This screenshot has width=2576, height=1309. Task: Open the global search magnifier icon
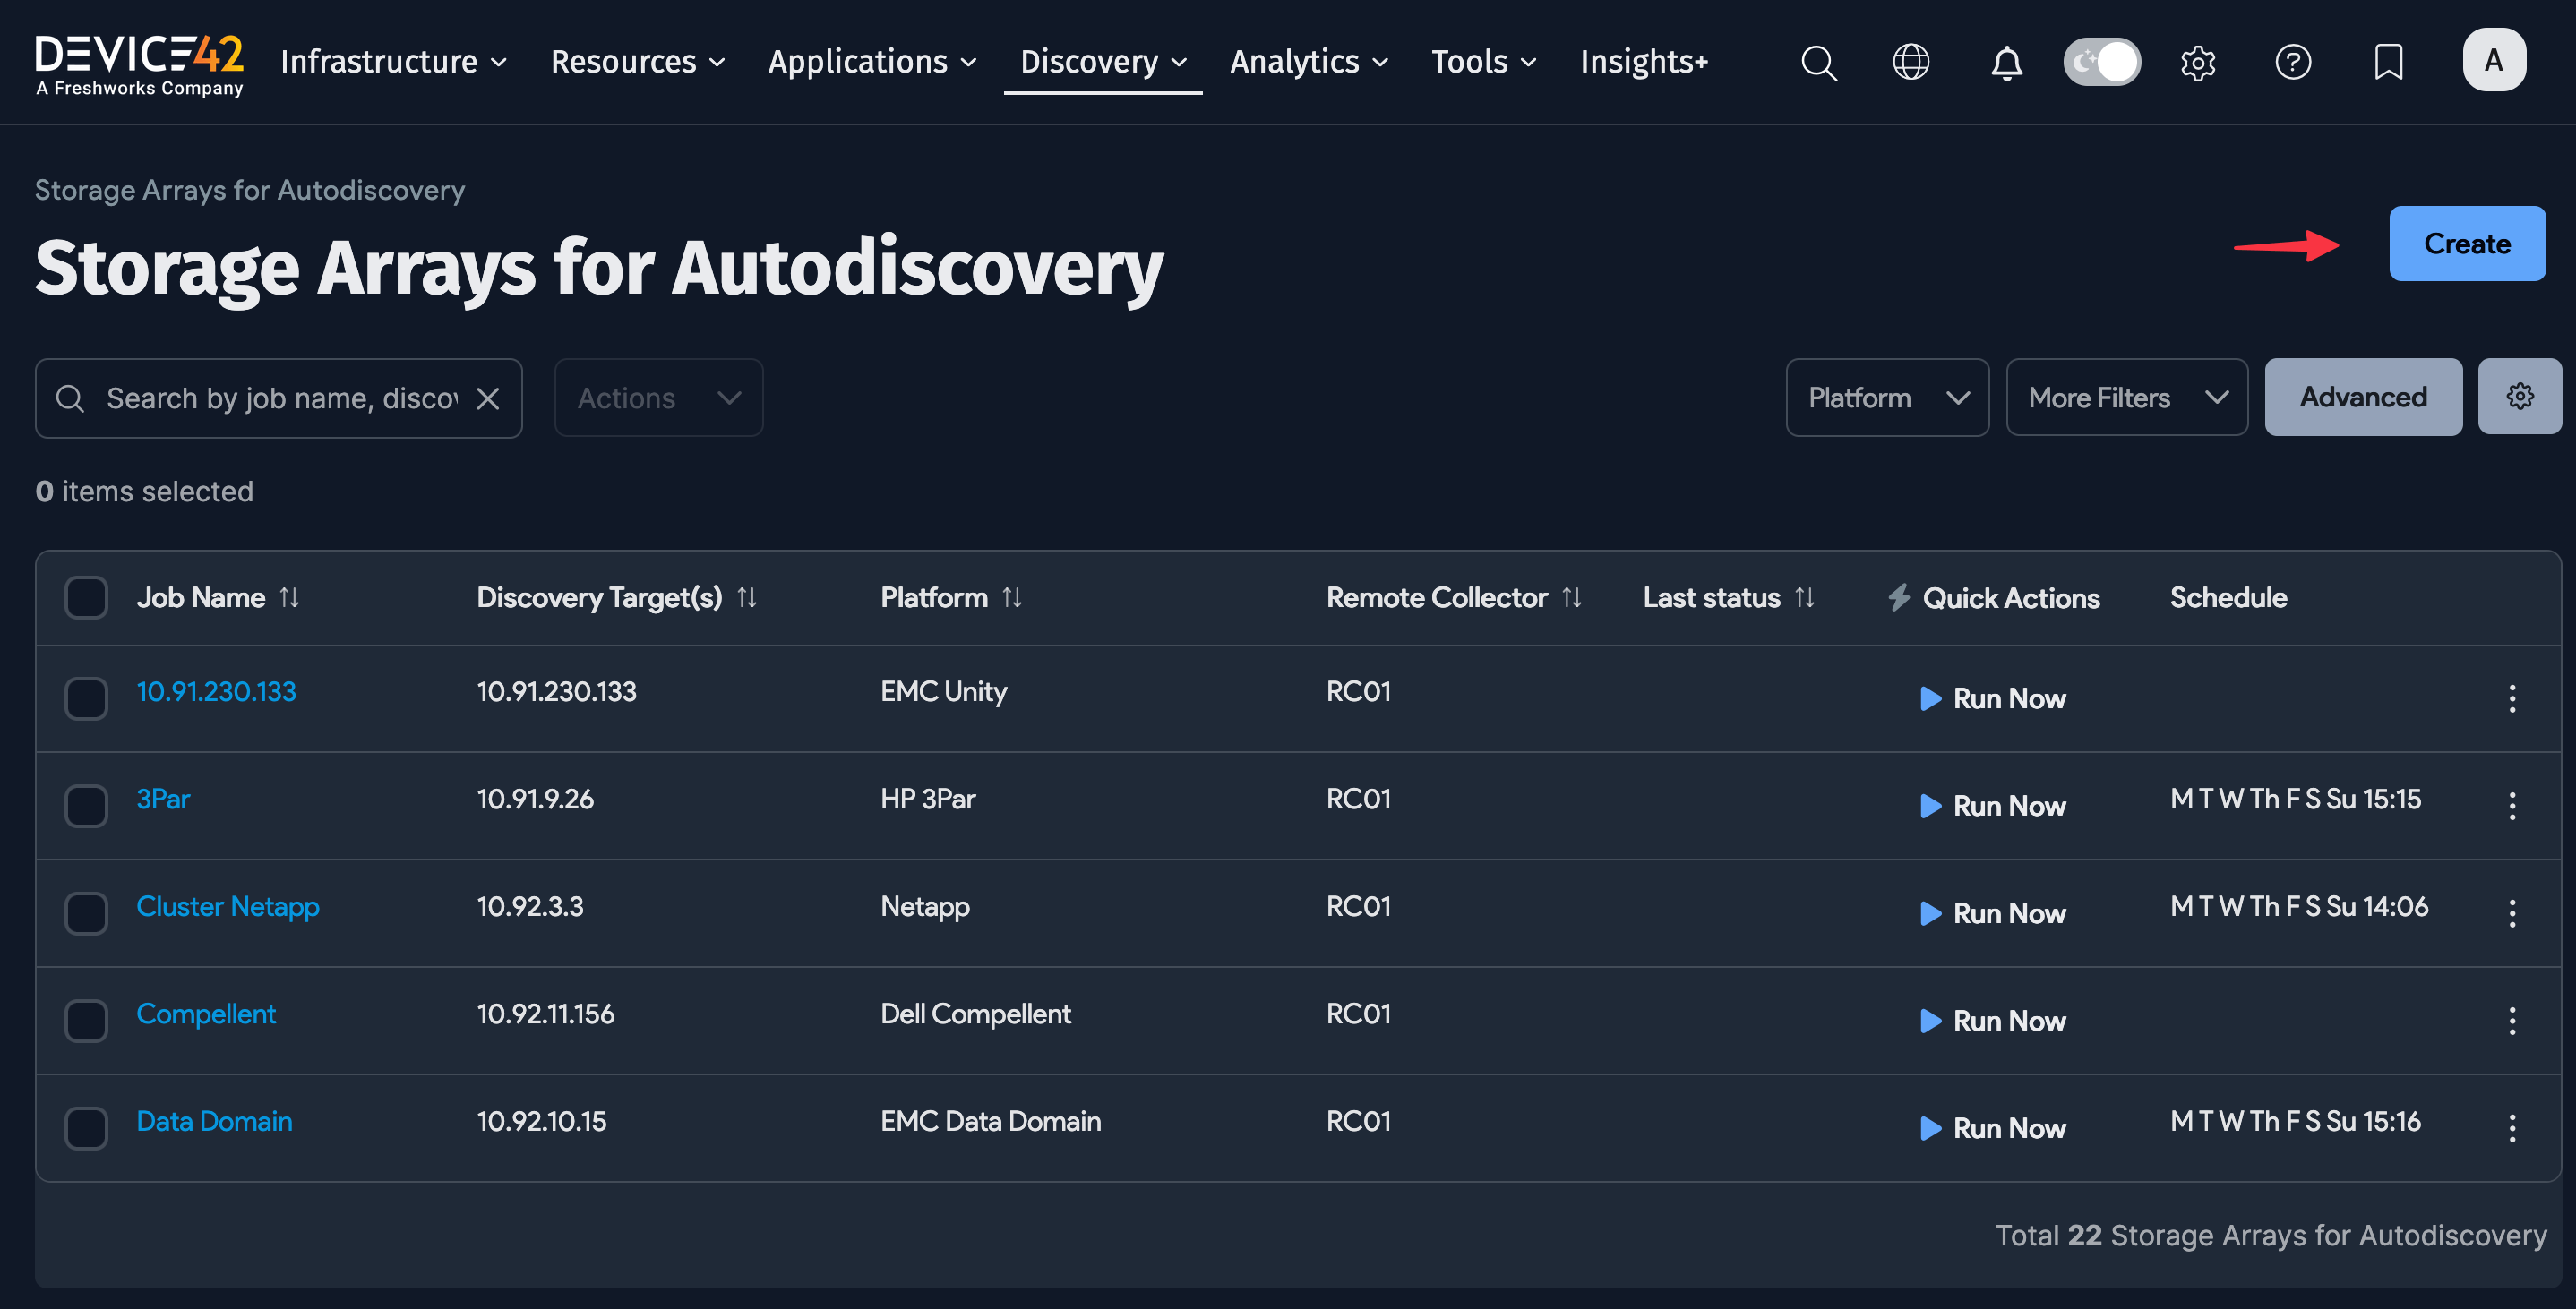click(x=1819, y=62)
